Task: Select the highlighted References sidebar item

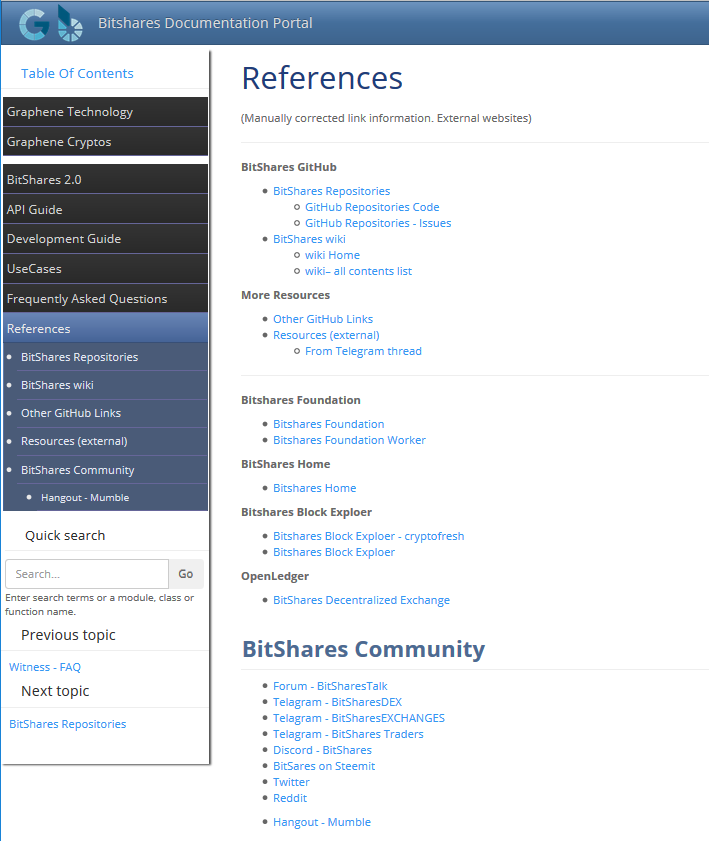Action: pyautogui.click(x=106, y=329)
